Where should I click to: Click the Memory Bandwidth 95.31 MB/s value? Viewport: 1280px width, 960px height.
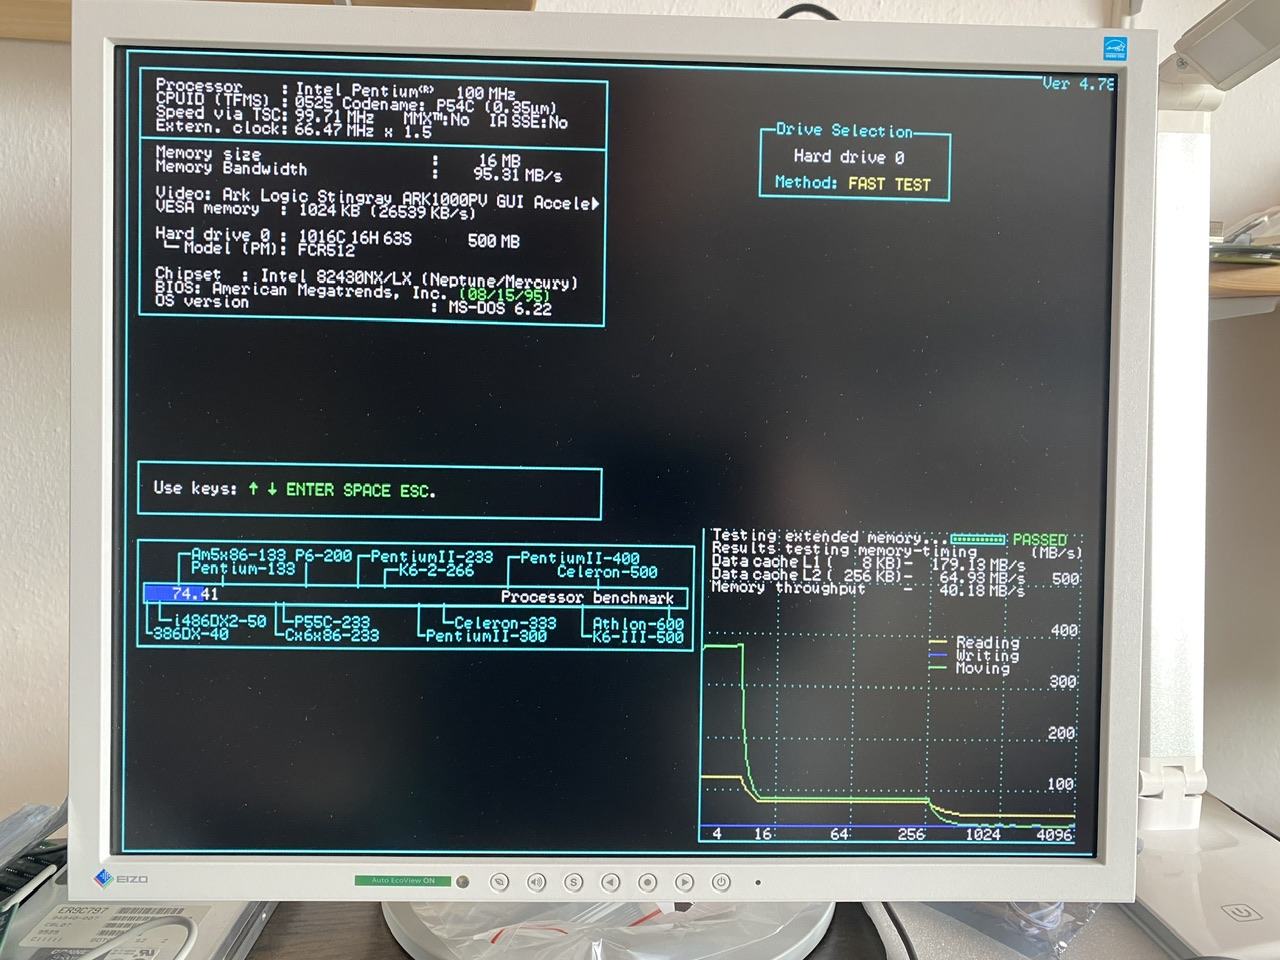click(x=517, y=174)
